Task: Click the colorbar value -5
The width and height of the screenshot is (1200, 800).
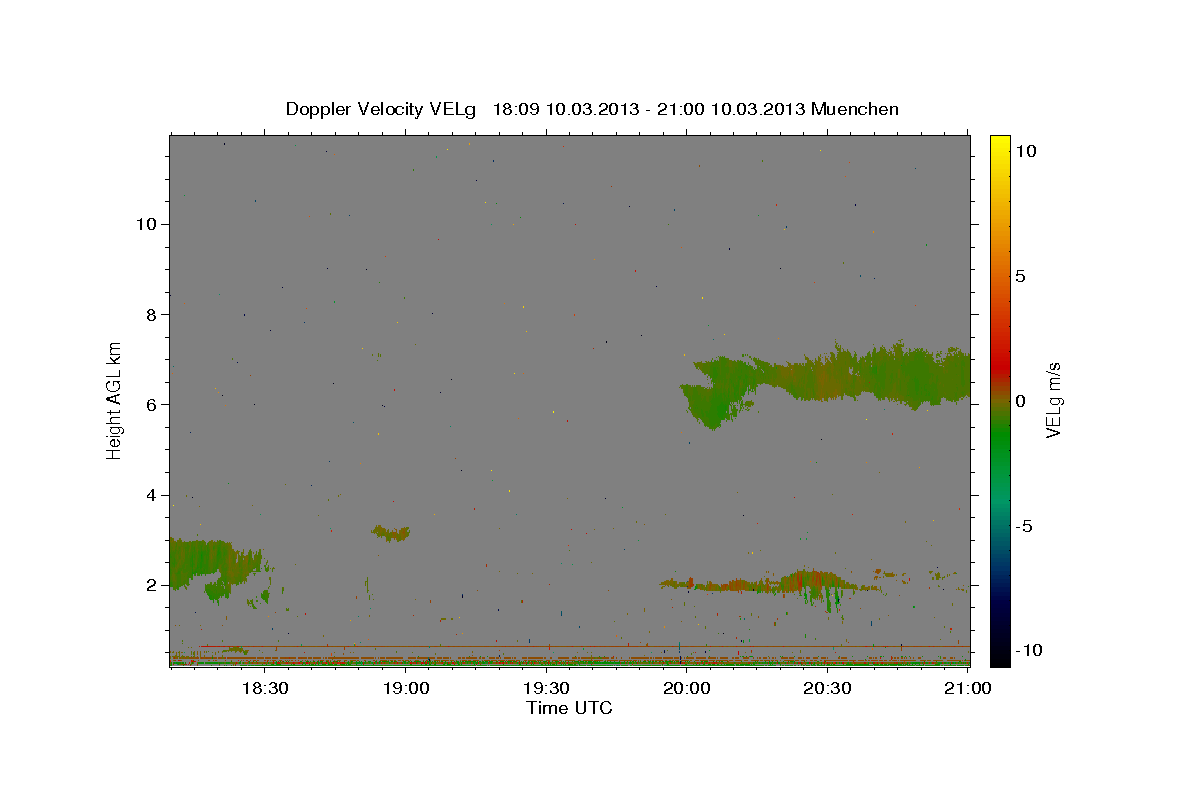Action: 1023,526
